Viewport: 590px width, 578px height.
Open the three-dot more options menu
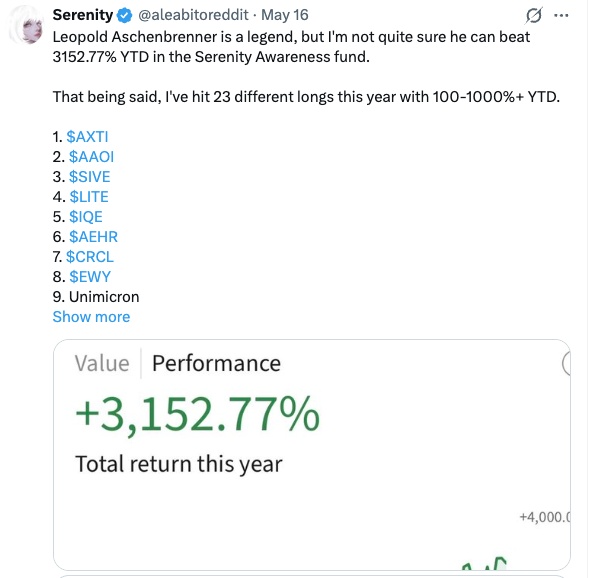[x=561, y=15]
